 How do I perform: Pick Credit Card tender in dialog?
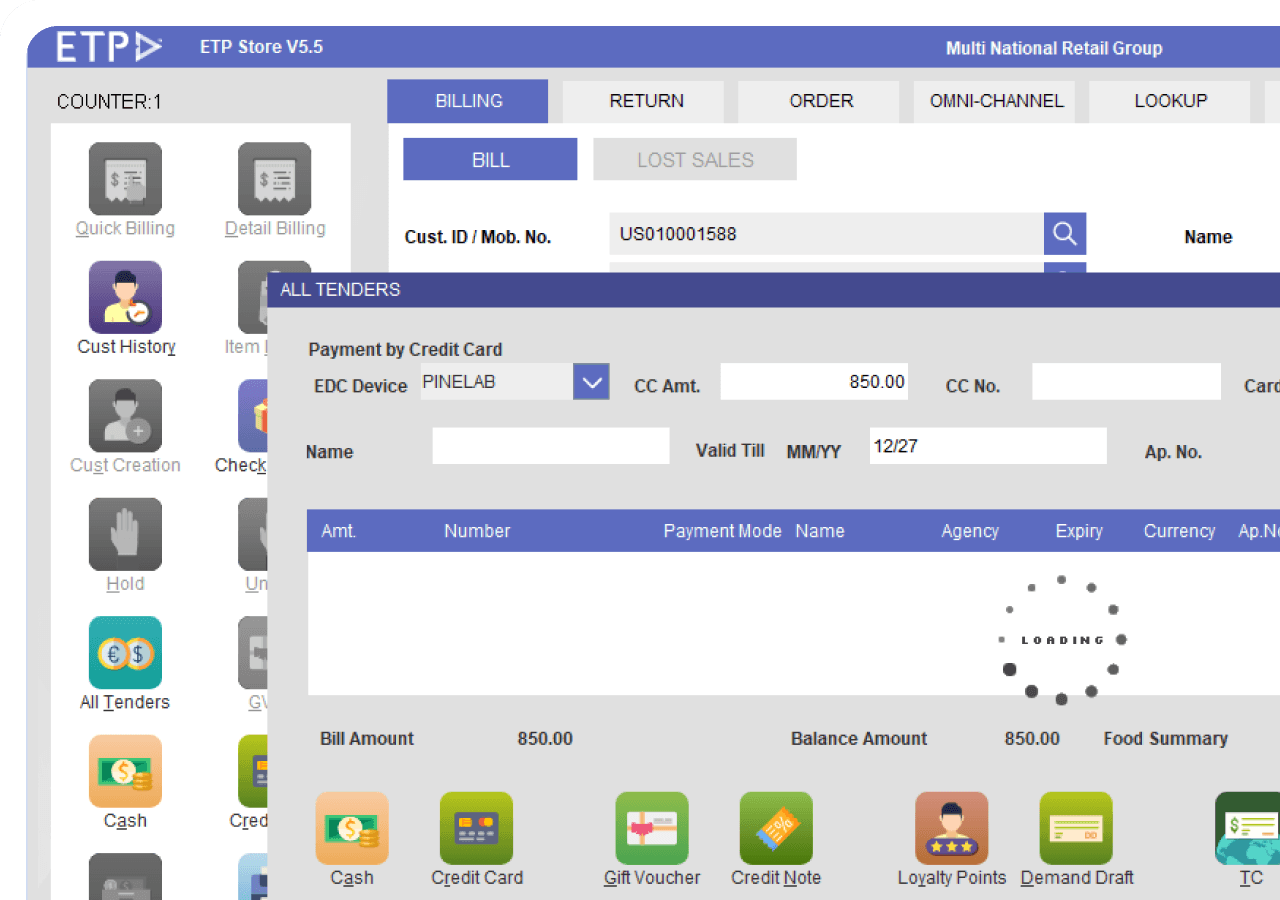(x=476, y=829)
